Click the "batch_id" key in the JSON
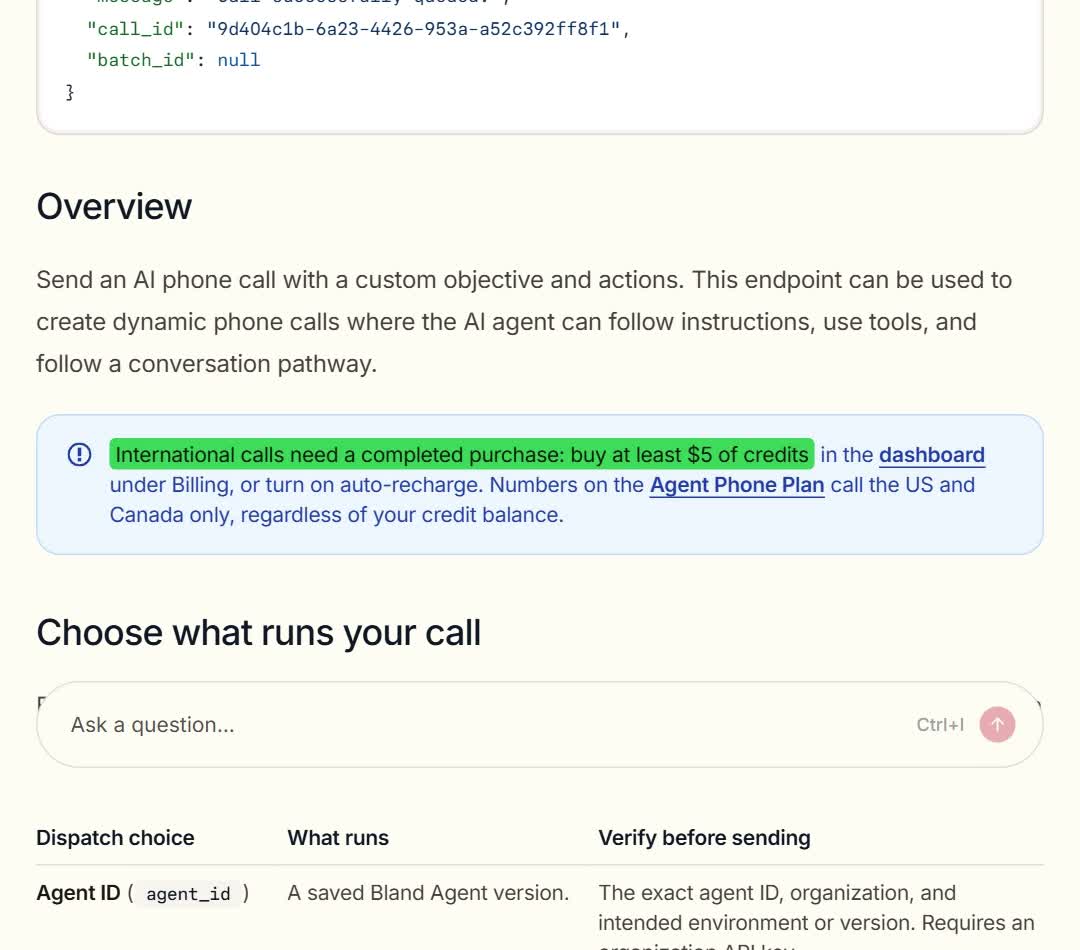Screen dimensions: 1080x950 click(141, 61)
